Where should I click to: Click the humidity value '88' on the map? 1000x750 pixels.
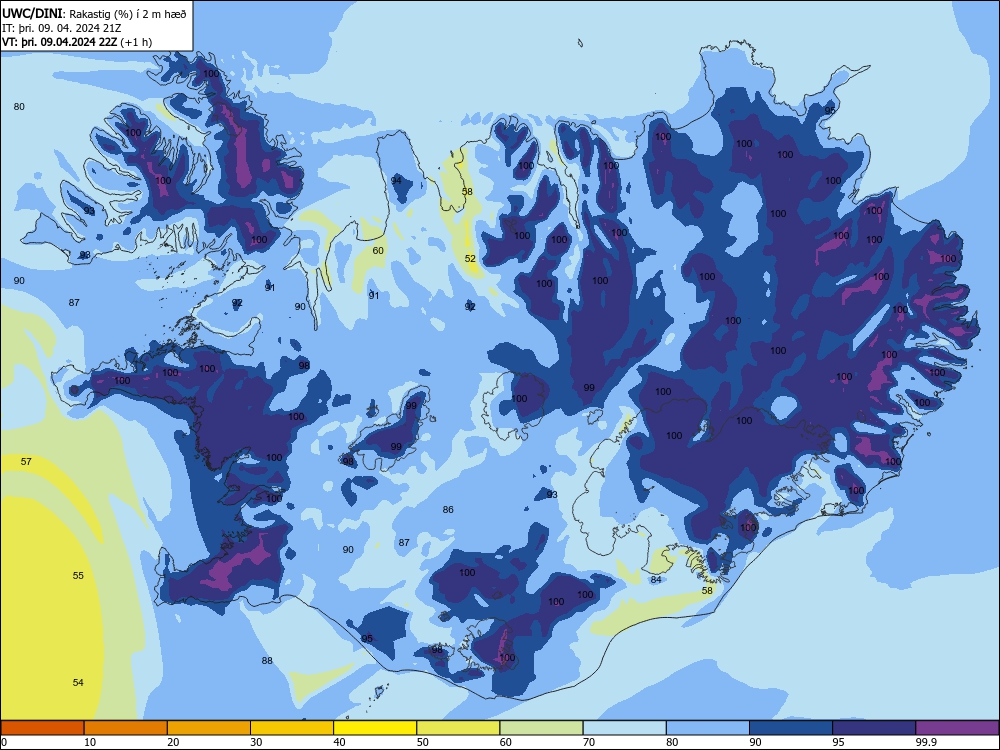tap(267, 660)
